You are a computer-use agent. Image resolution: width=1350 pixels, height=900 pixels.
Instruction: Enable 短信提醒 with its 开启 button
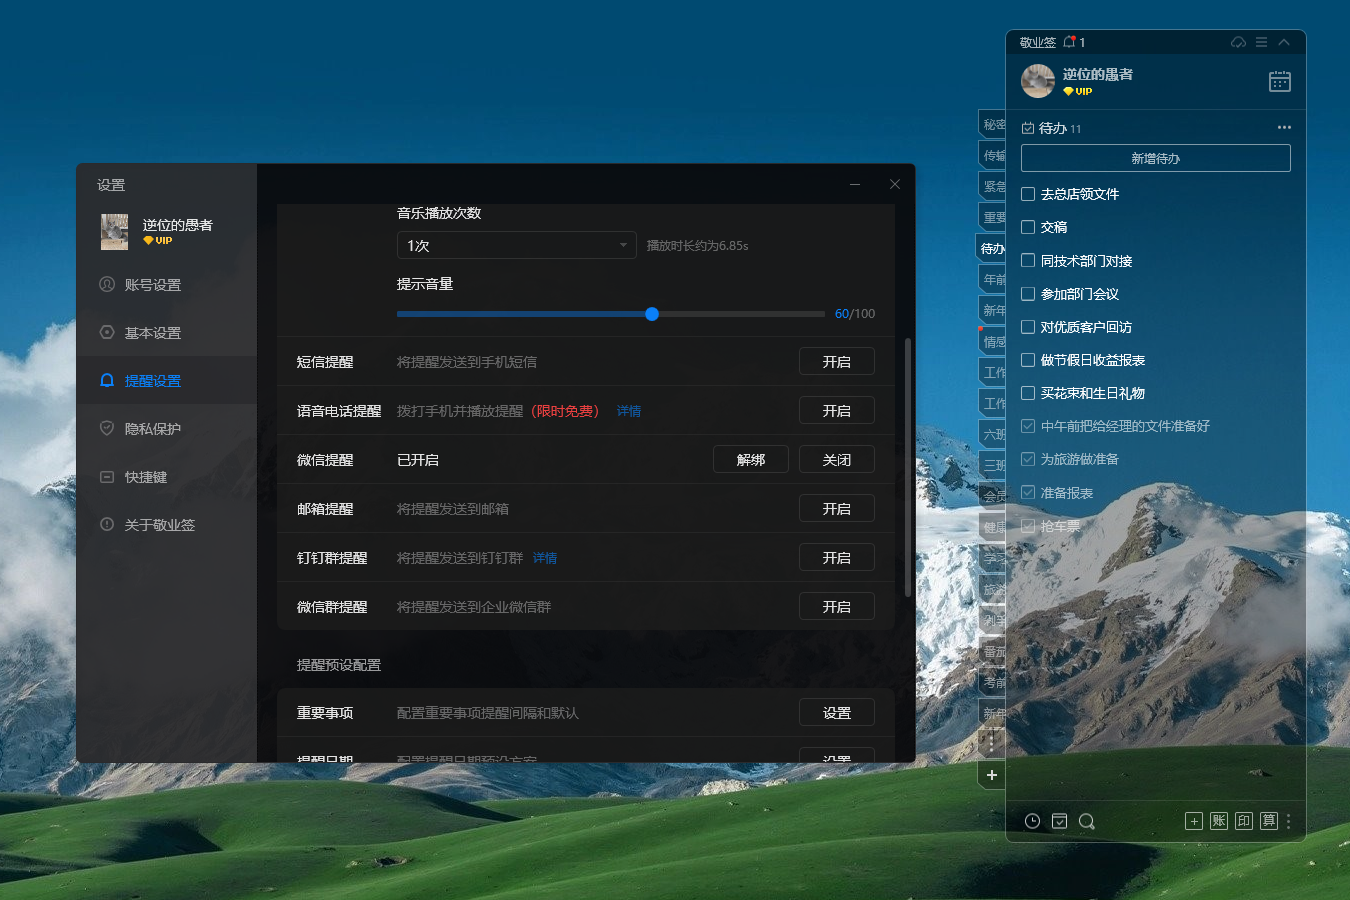point(837,361)
